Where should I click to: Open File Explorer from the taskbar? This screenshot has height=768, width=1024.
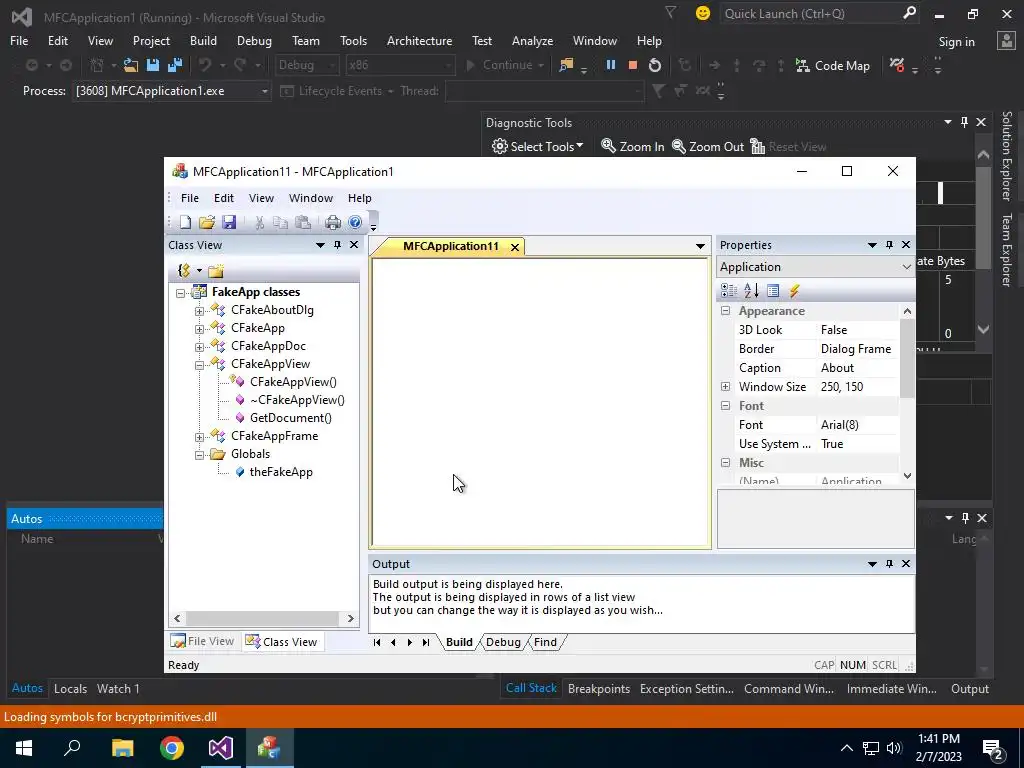[x=122, y=748]
